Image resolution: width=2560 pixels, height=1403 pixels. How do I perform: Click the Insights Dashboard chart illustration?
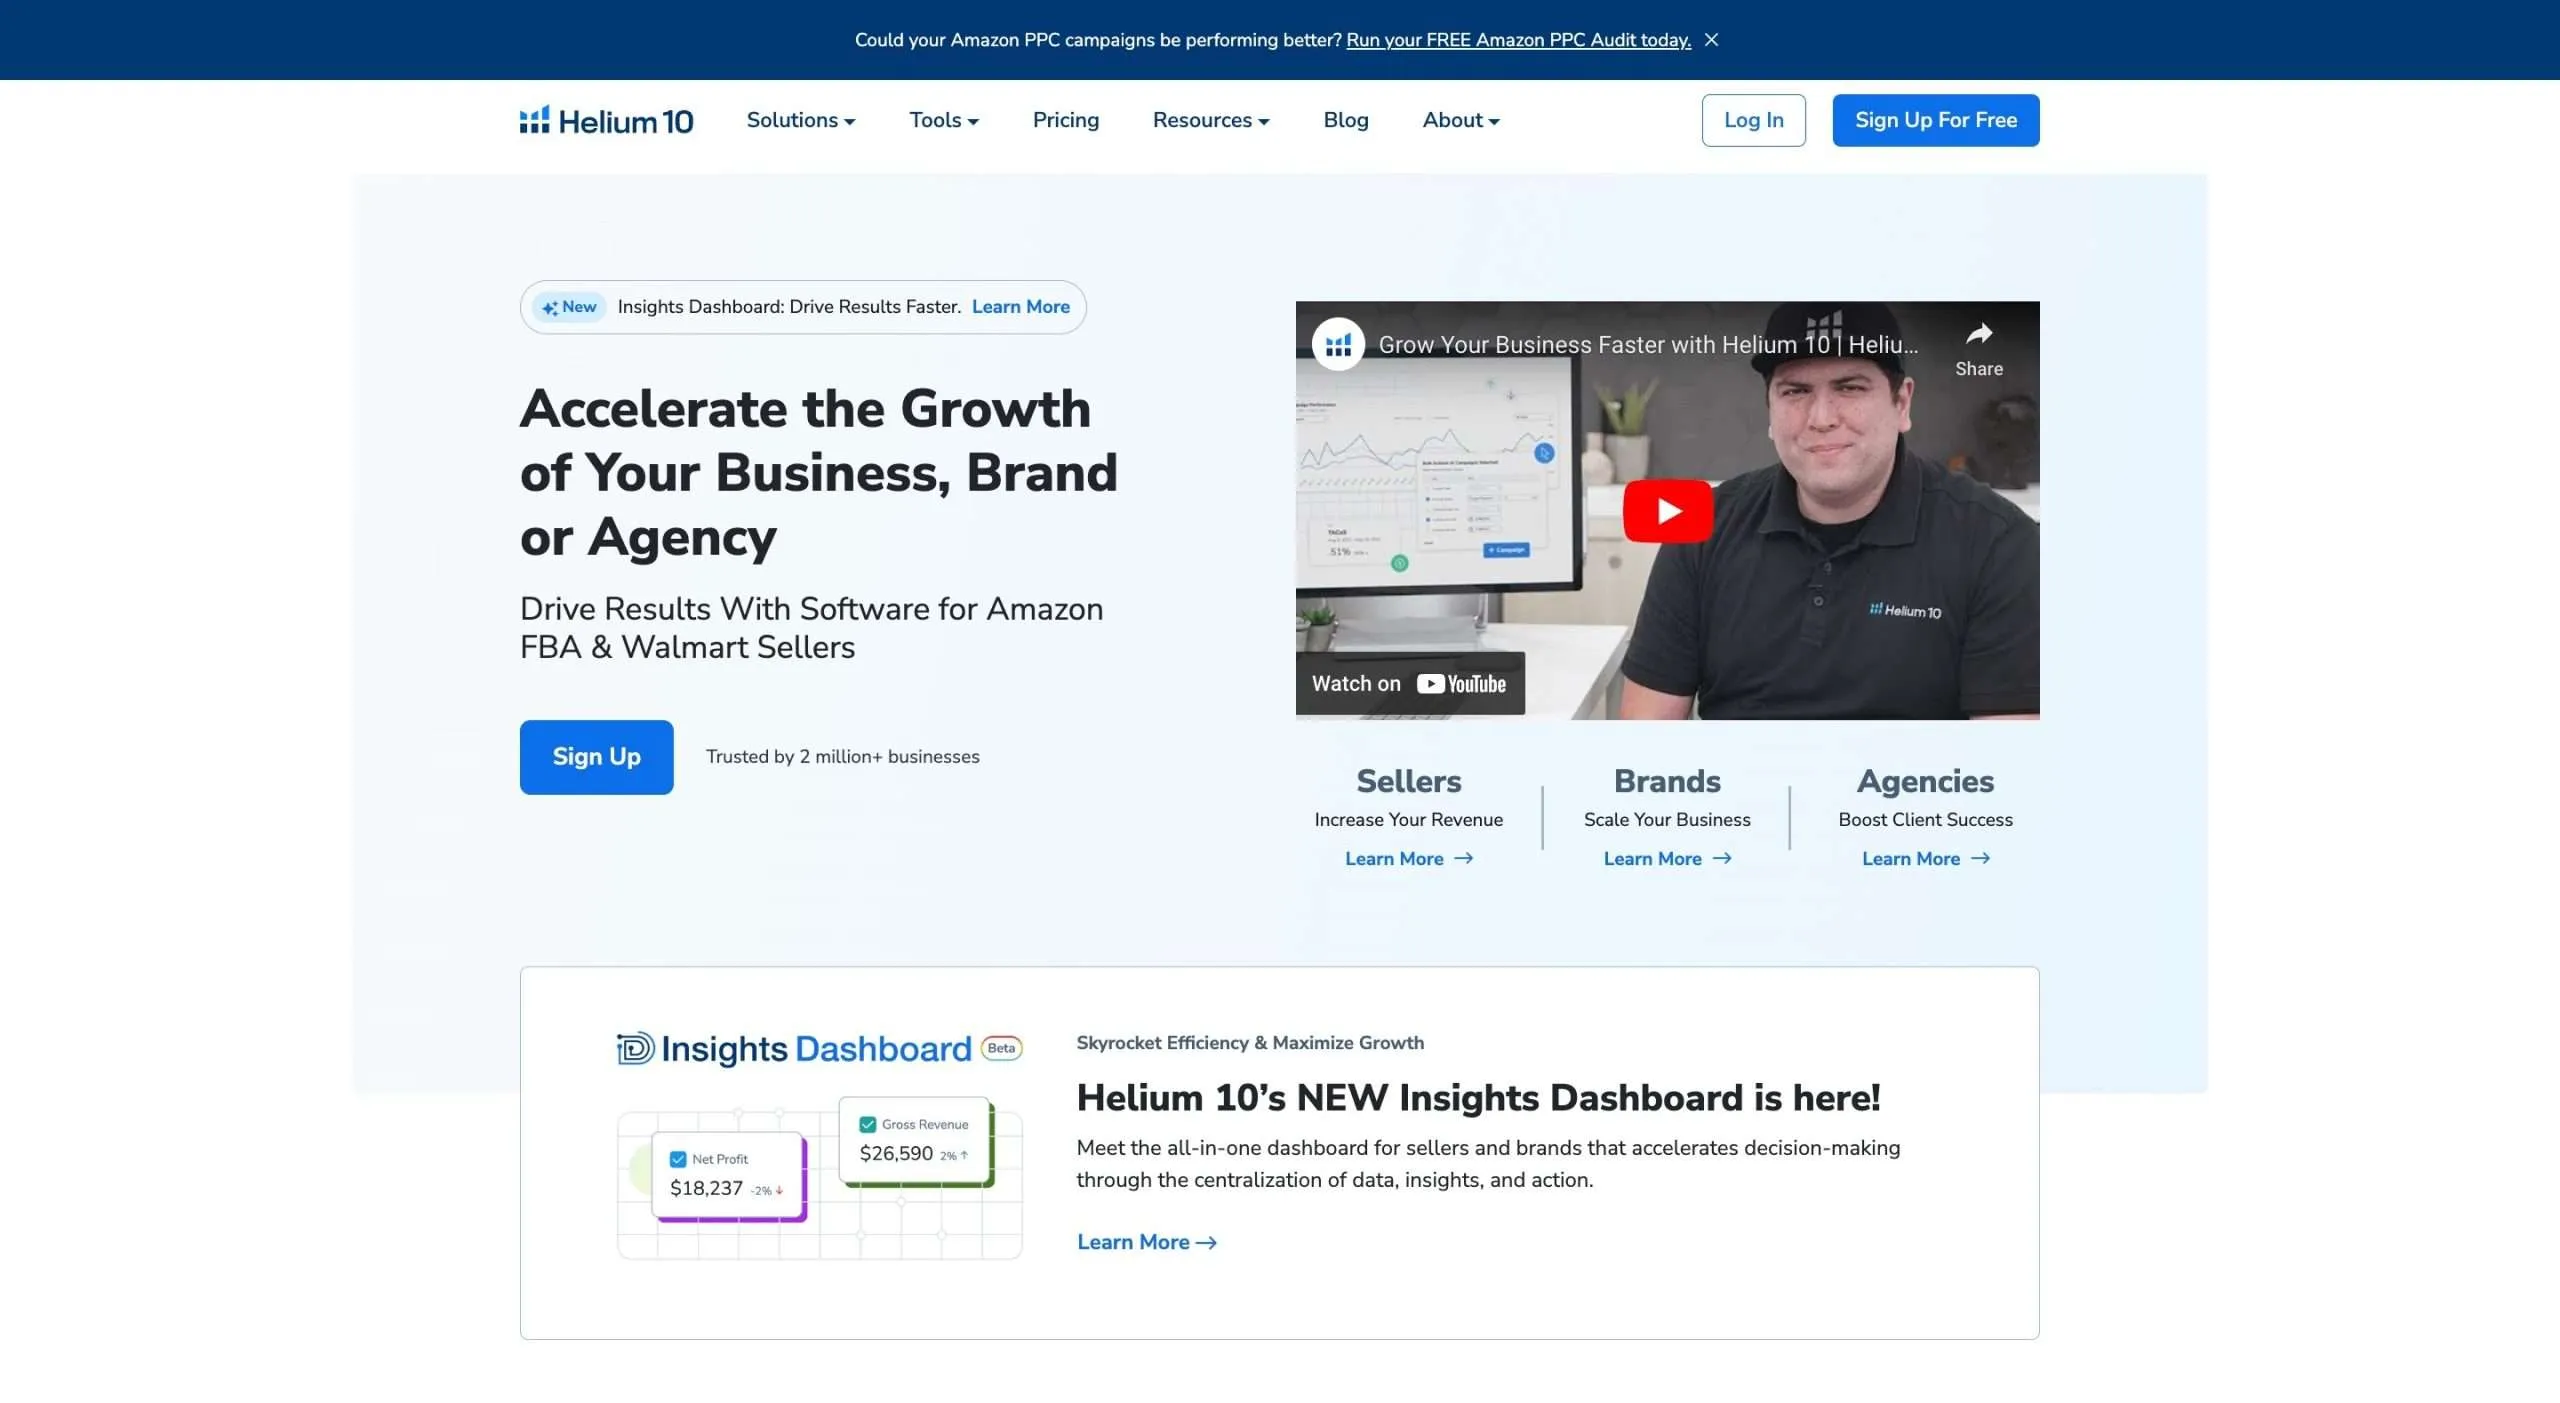coord(819,1178)
